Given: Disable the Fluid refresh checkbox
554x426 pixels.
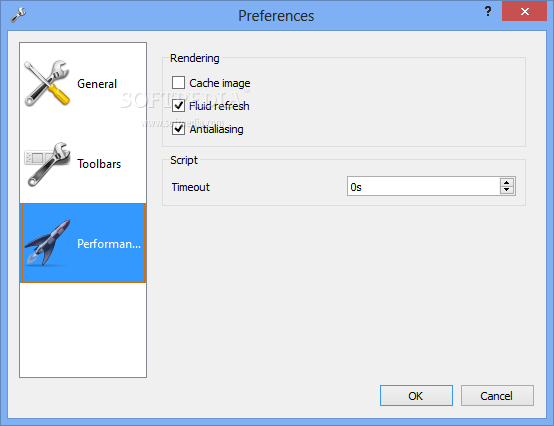Looking at the screenshot, I should (x=178, y=106).
